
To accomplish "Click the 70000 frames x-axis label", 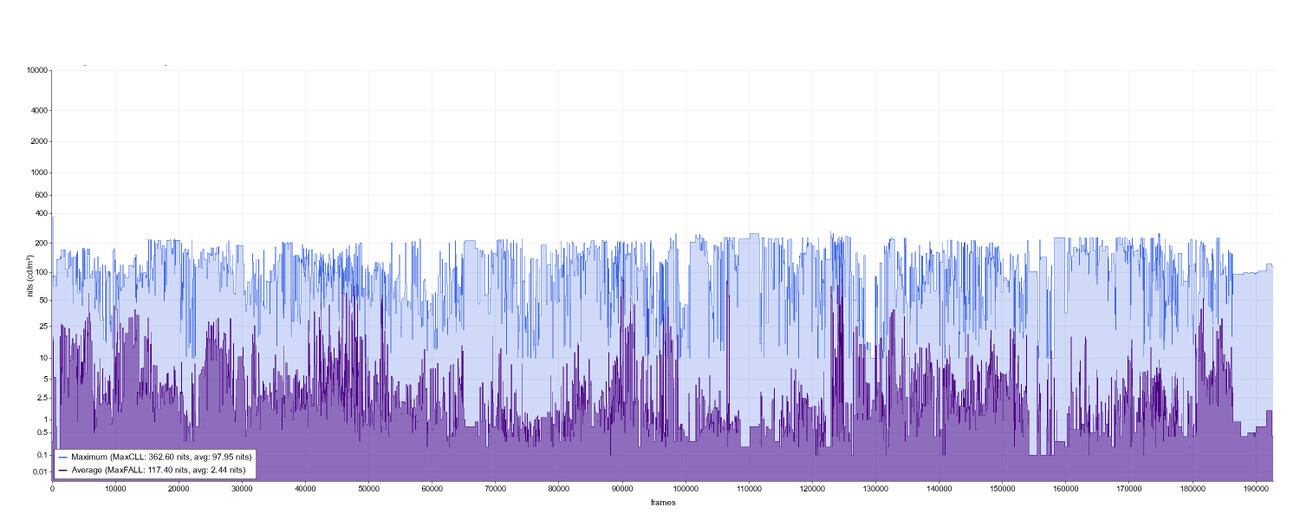I will (496, 489).
